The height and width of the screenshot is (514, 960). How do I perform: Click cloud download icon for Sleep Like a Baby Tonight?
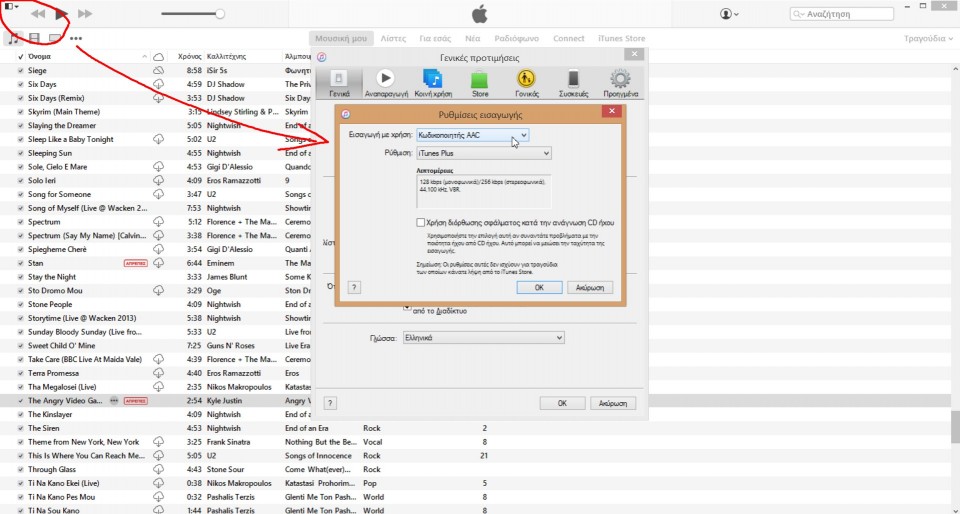(x=159, y=140)
